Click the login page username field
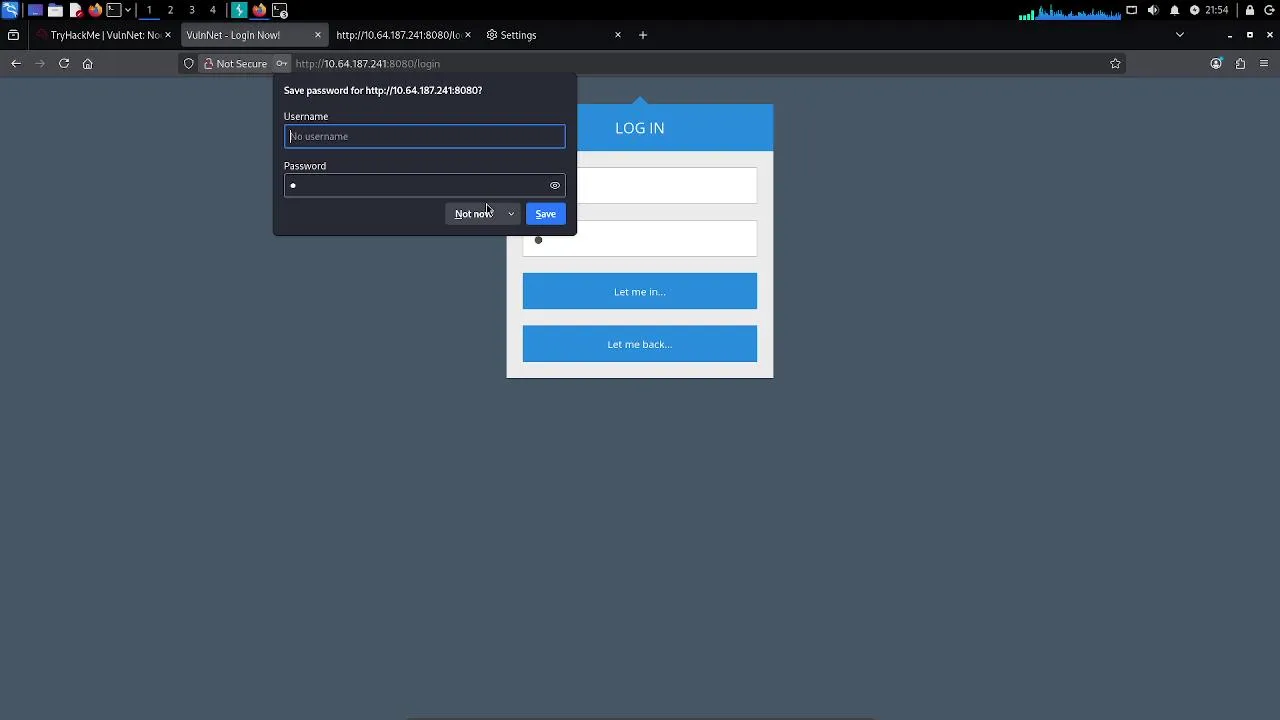 tap(666, 186)
